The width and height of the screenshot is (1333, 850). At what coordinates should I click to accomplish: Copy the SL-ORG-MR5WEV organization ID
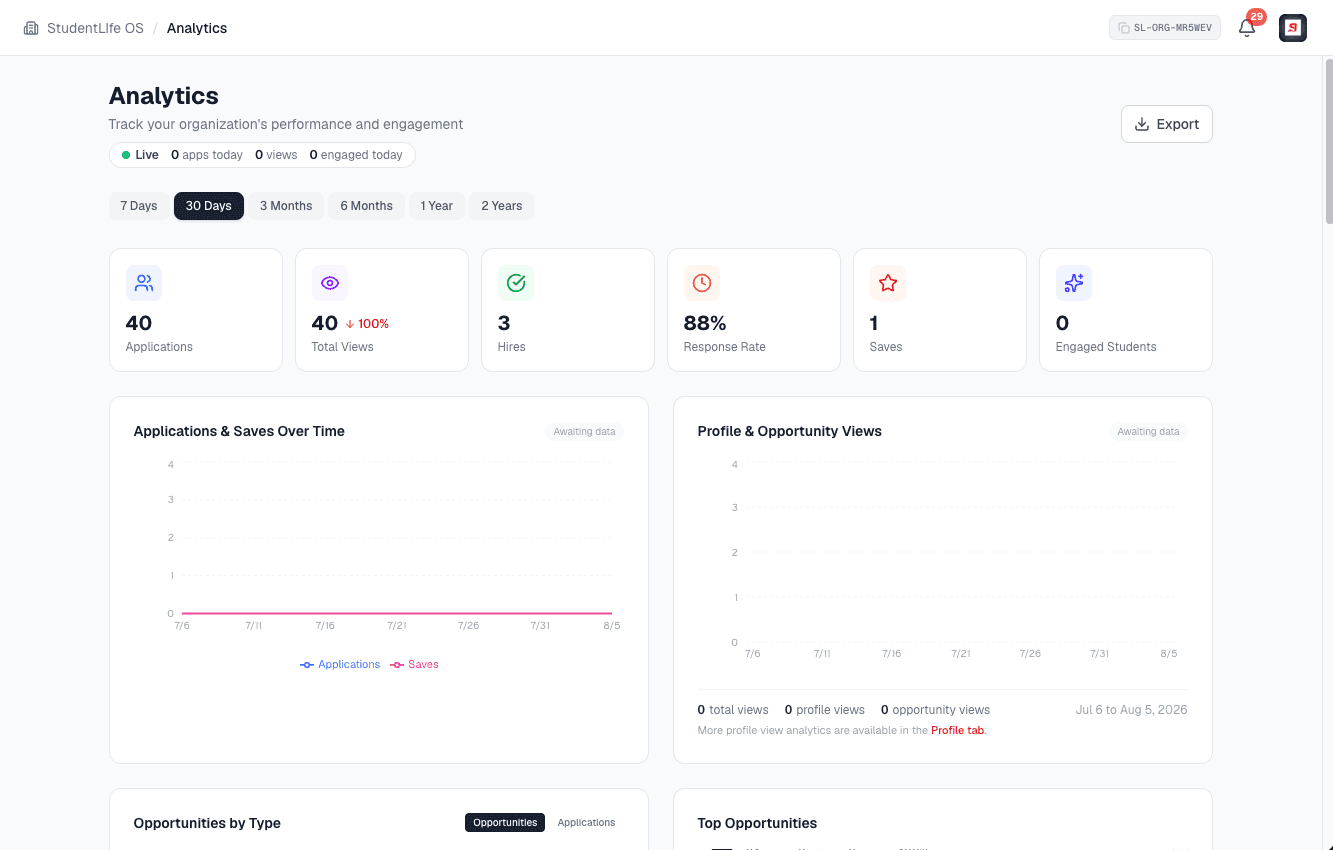click(1165, 28)
